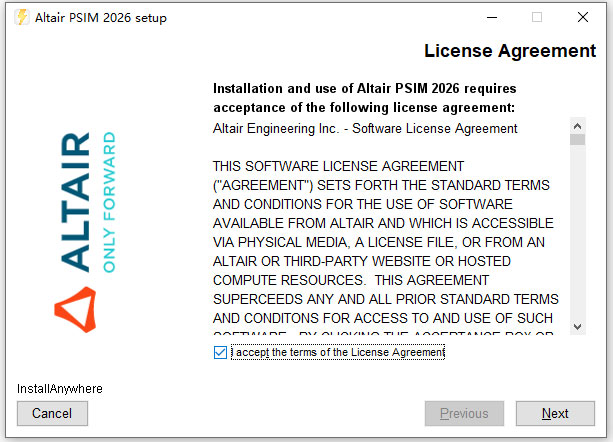Cancel the installation
The height and width of the screenshot is (442, 613).
click(52, 413)
